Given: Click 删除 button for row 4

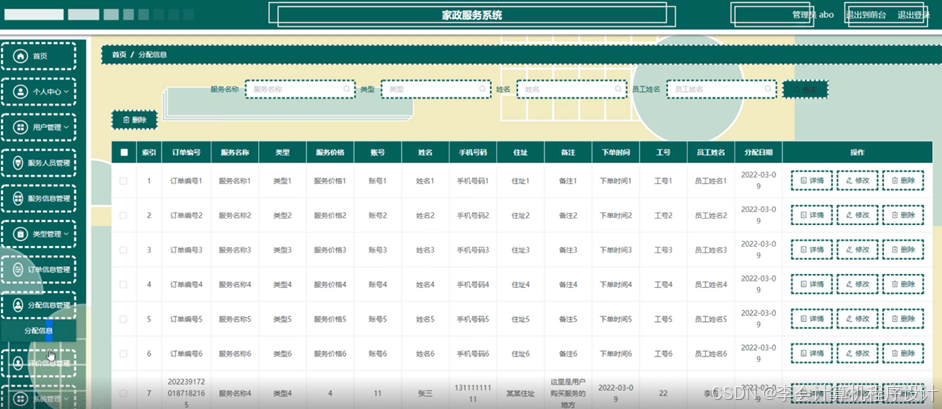Looking at the screenshot, I should coord(903,284).
